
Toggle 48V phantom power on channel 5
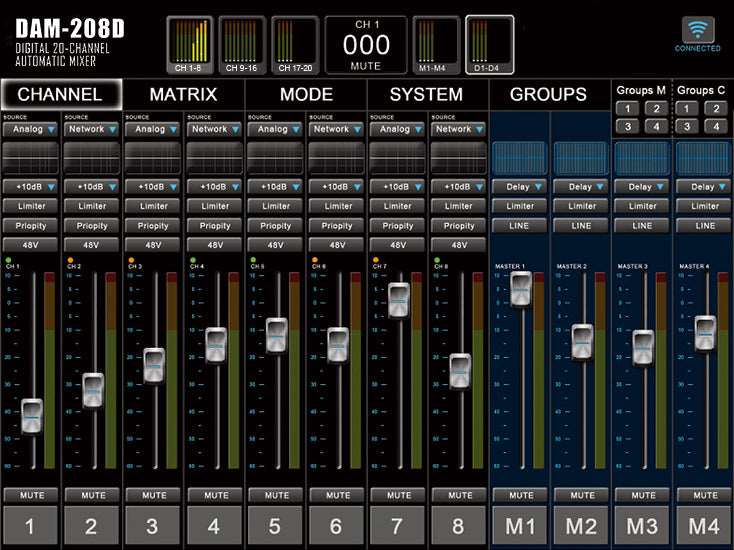click(x=275, y=245)
